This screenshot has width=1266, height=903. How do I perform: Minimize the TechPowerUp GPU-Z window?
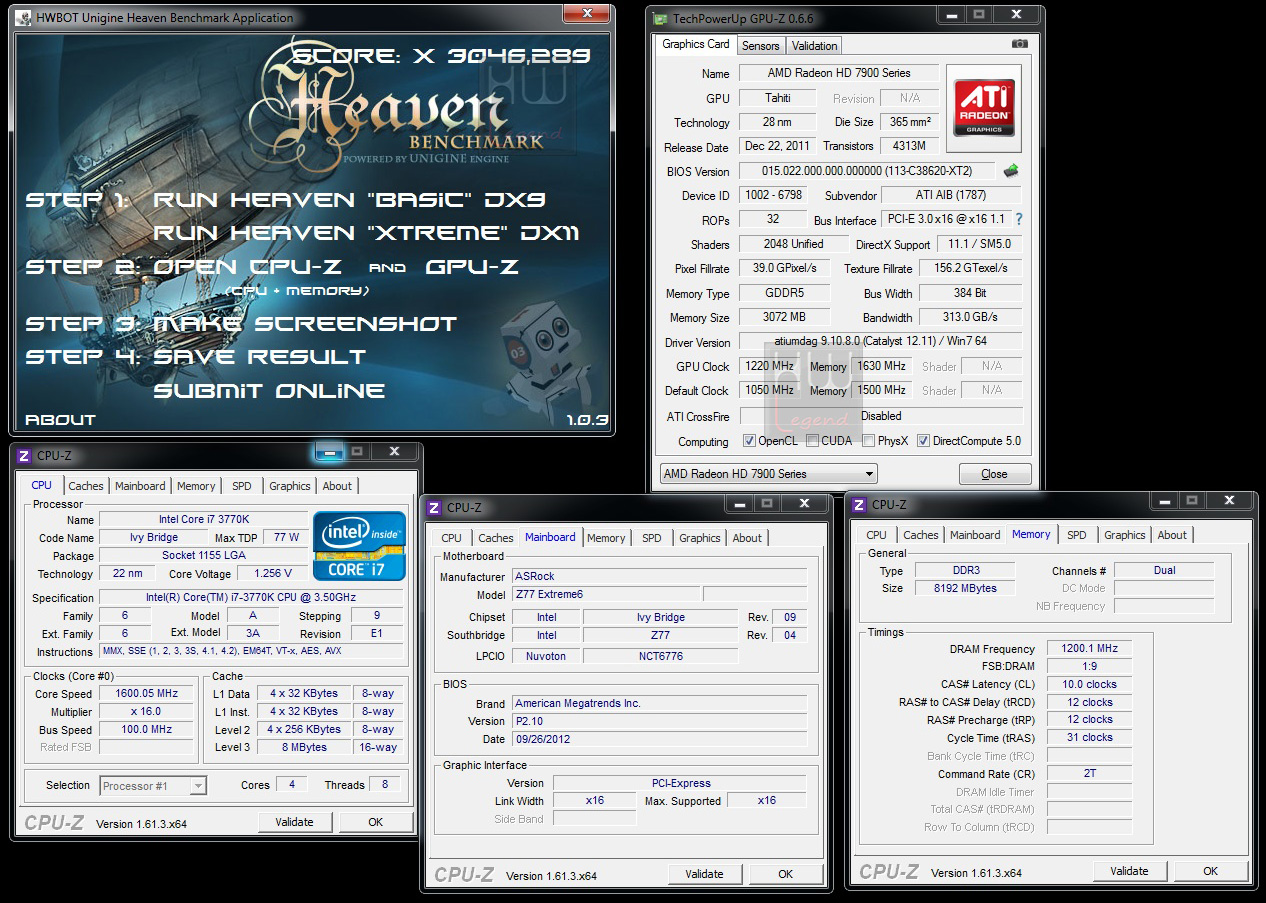pyautogui.click(x=951, y=14)
